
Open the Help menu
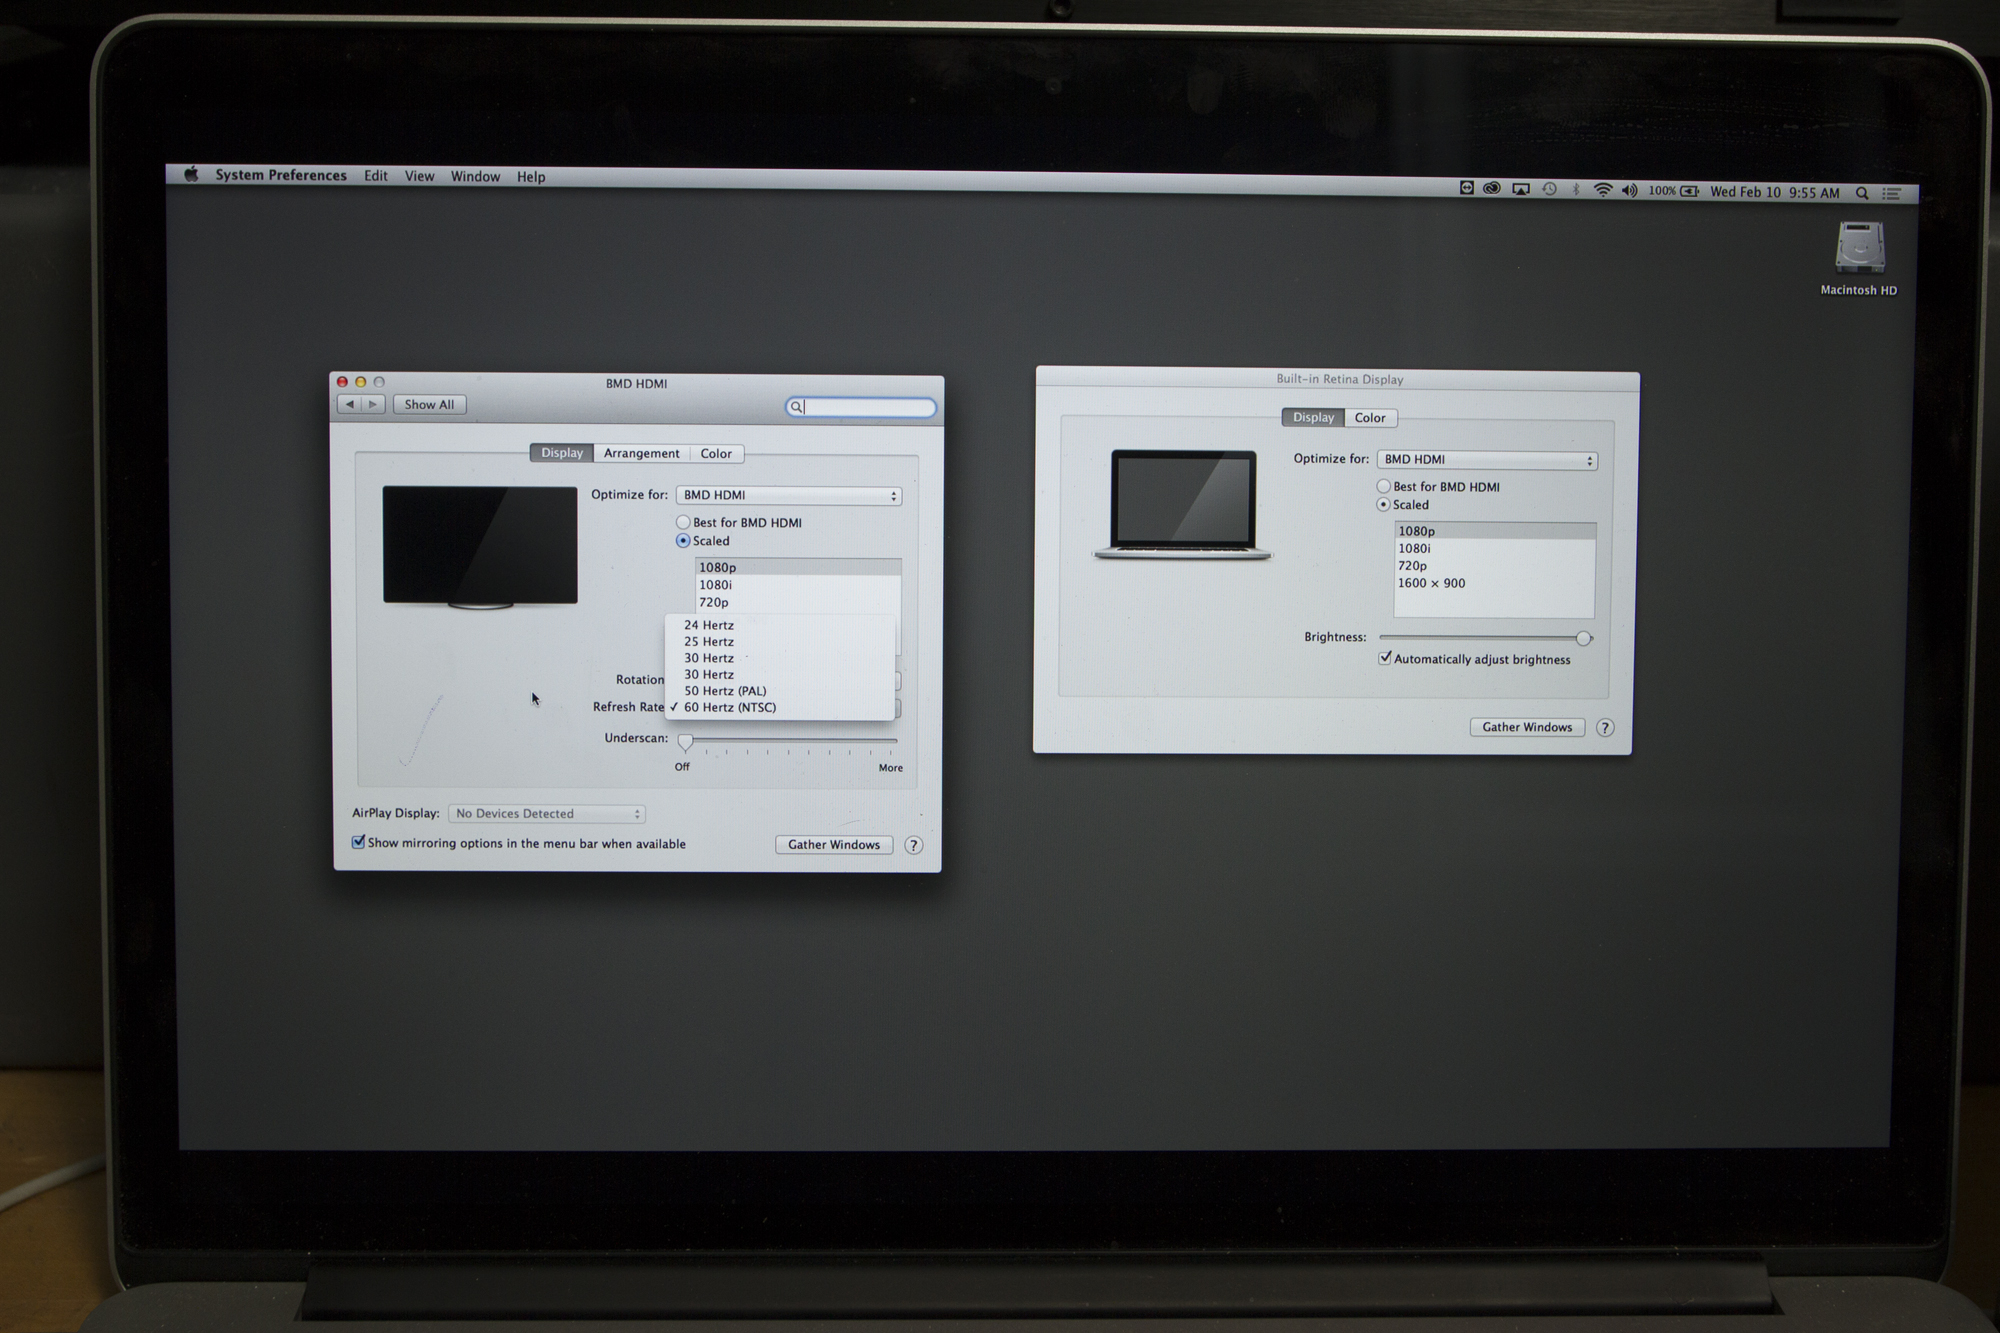pyautogui.click(x=531, y=177)
